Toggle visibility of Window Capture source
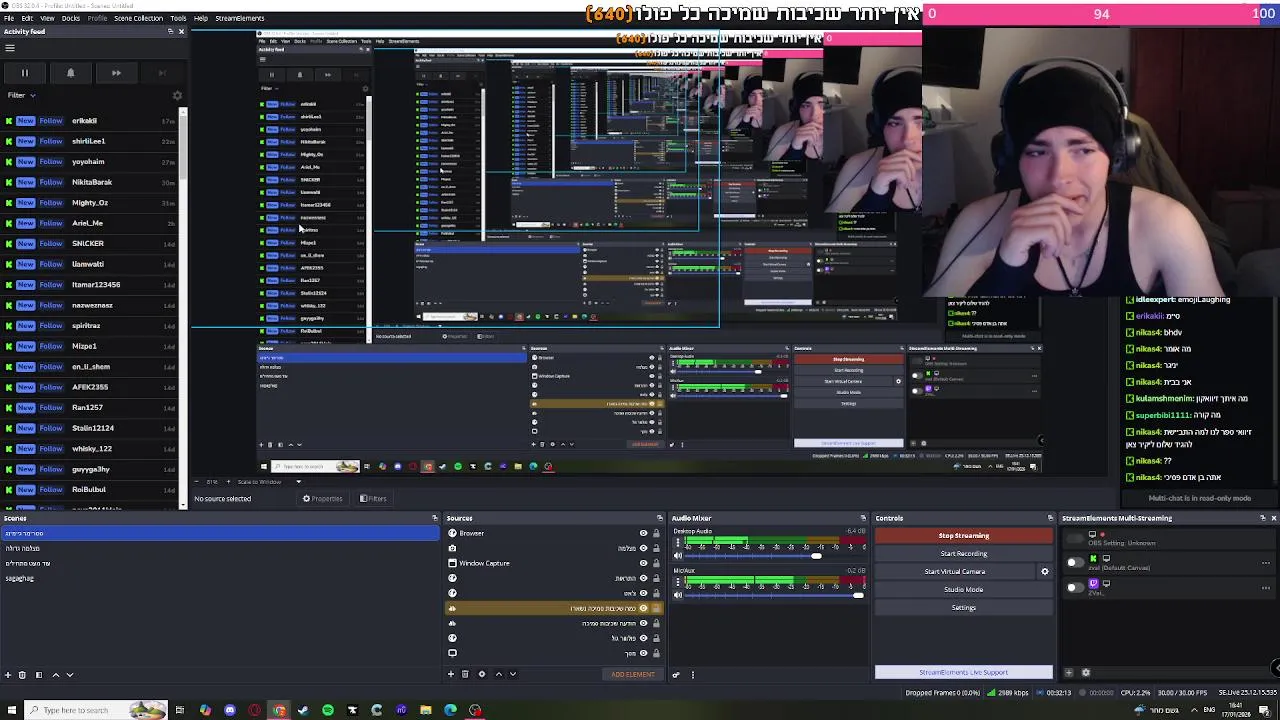Screen dimensions: 1280x720 [644, 563]
